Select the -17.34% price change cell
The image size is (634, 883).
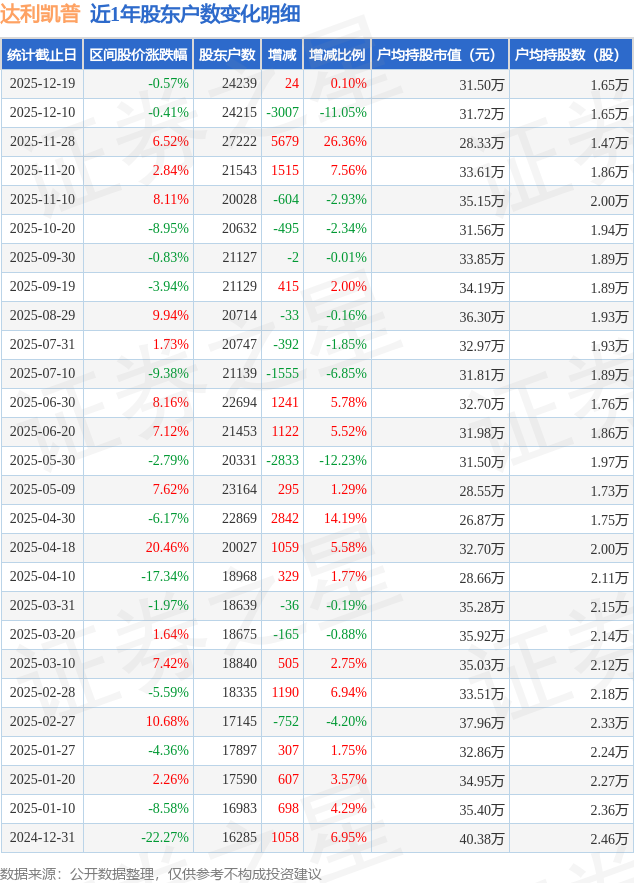tap(165, 577)
